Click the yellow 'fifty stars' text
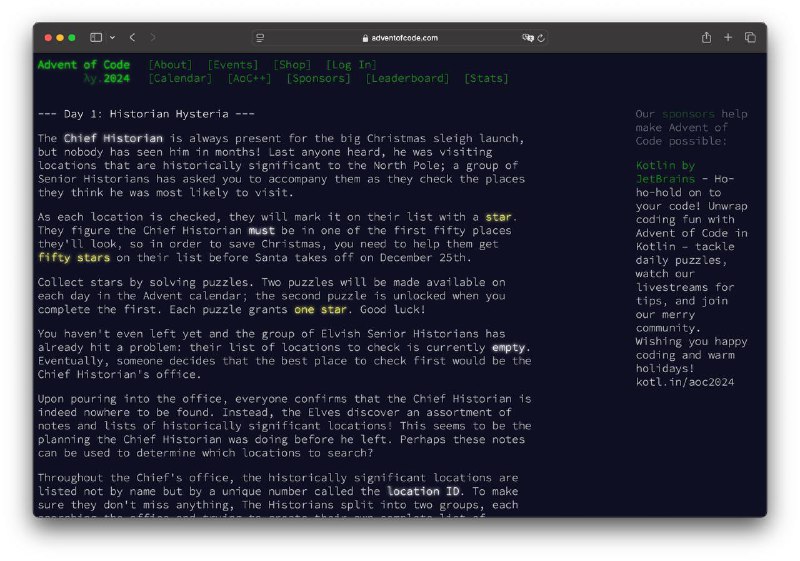Viewport: 800px width, 561px height. (x=74, y=258)
